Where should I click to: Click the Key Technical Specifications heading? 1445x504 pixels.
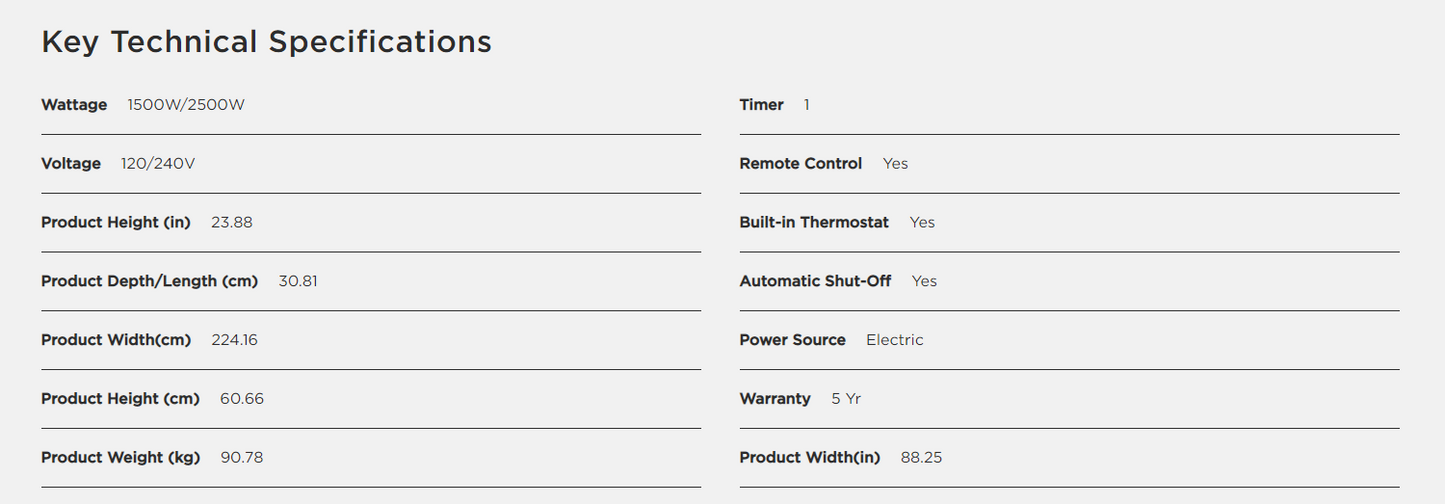pos(266,42)
